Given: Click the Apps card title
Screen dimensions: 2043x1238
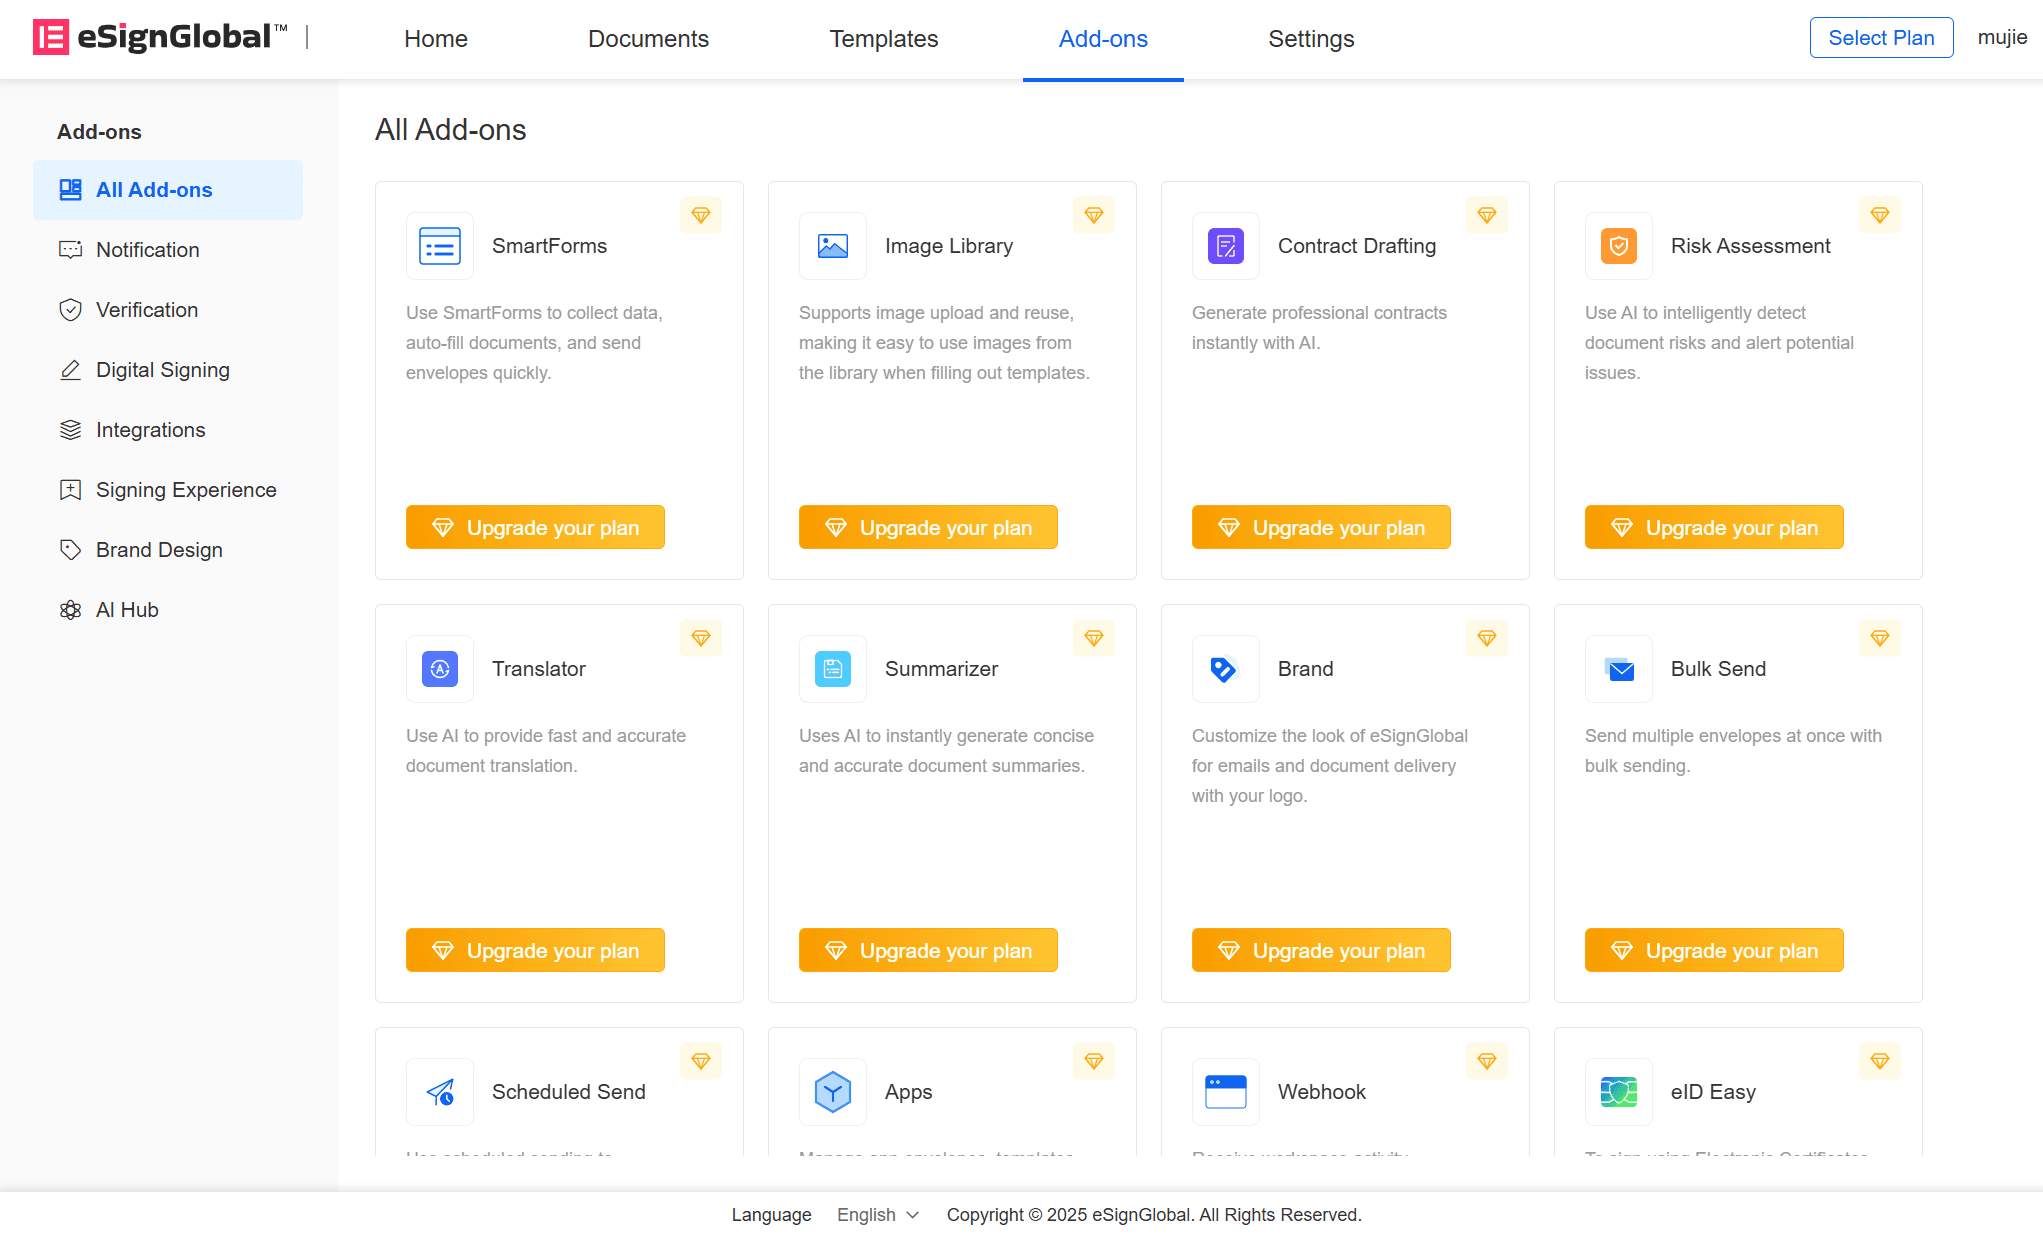Looking at the screenshot, I should [909, 1092].
